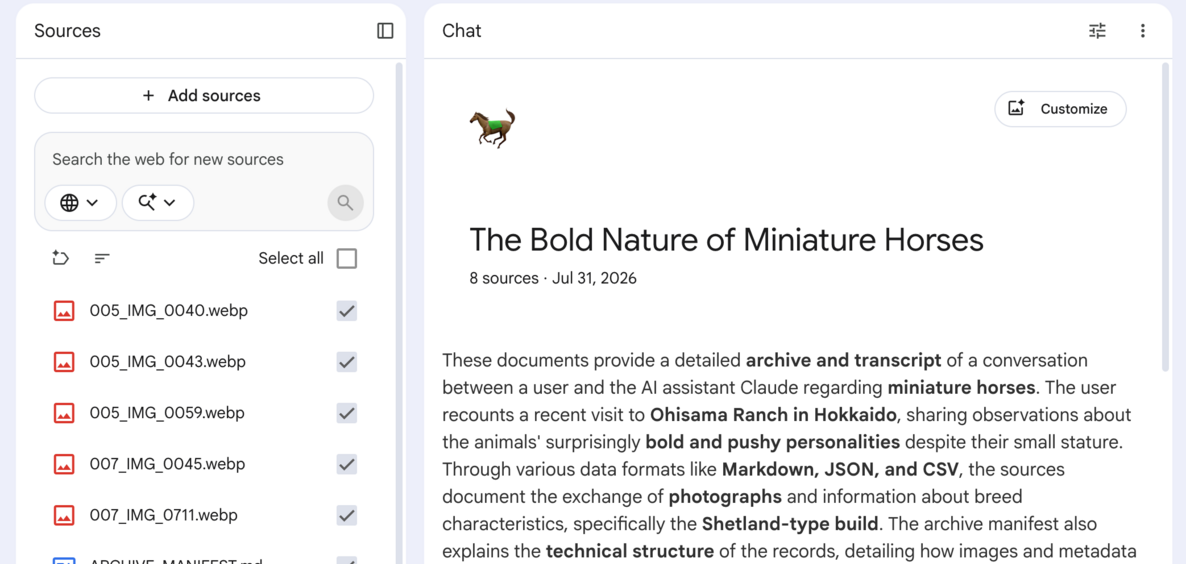The image size is (1186, 564).
Task: Click image icon for 007_IMG_0045.webp
Action: click(x=64, y=464)
